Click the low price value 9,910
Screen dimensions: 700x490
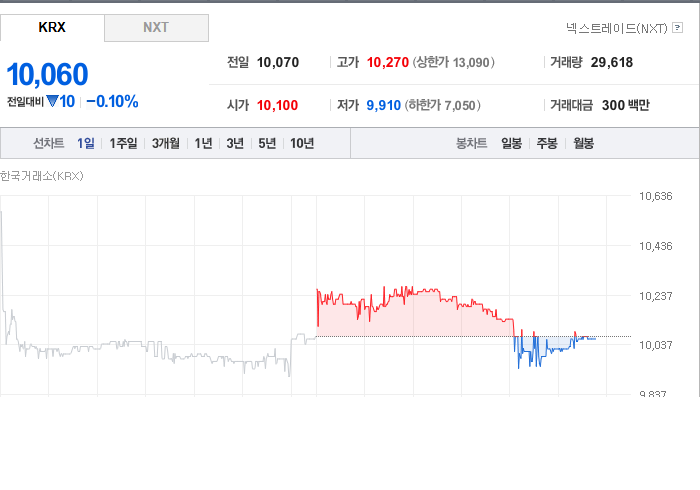point(383,105)
